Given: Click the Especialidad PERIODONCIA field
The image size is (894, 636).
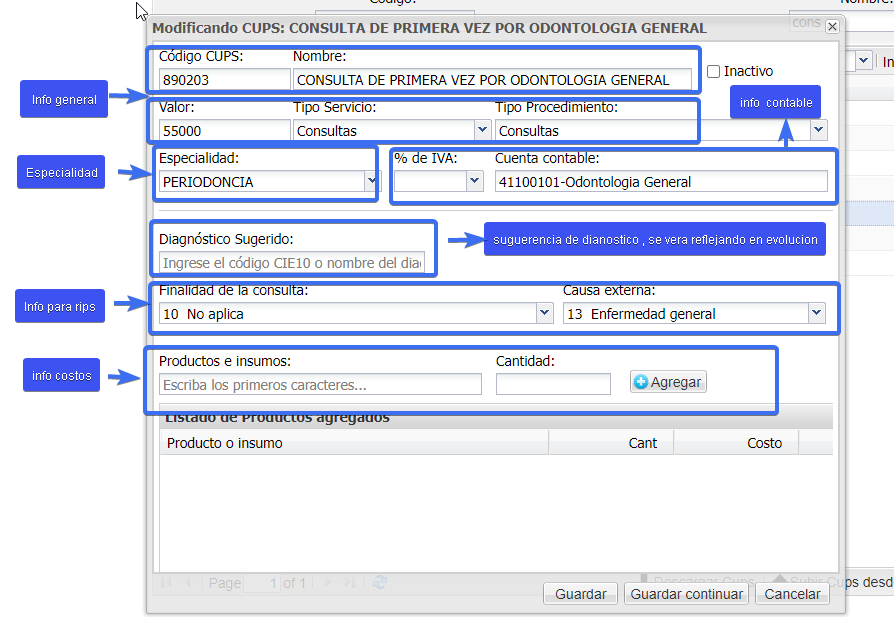Looking at the screenshot, I should tap(262, 182).
